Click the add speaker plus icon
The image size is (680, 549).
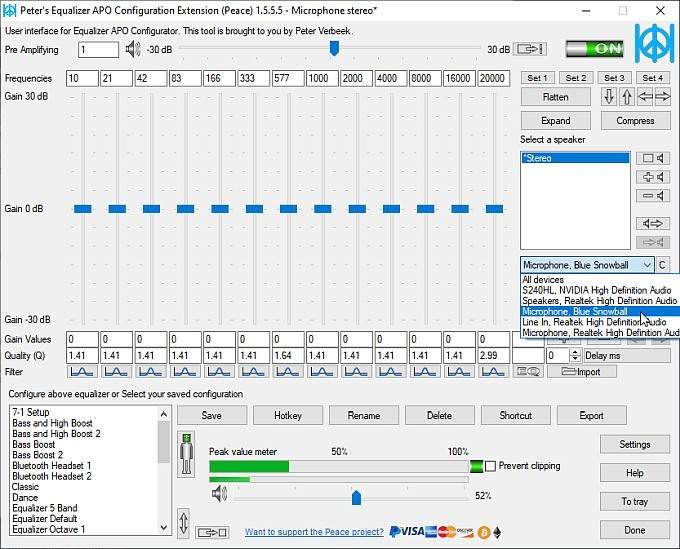[x=653, y=177]
